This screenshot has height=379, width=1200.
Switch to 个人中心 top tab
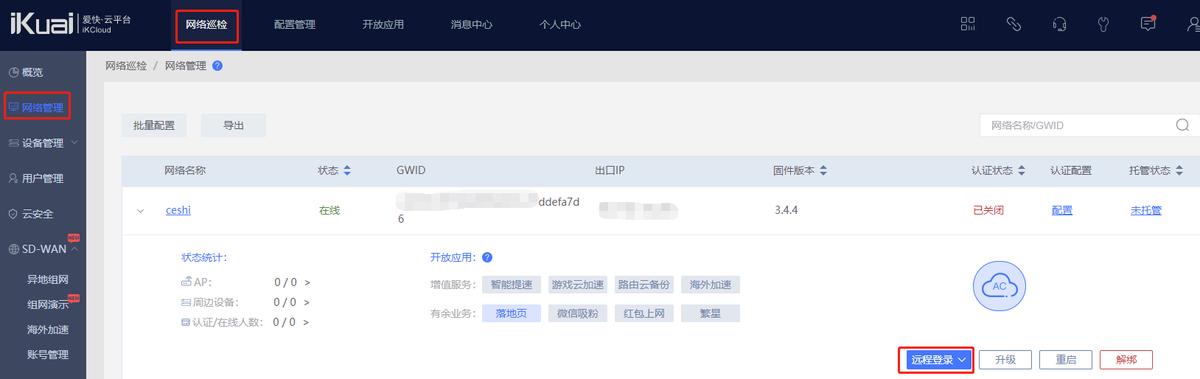click(x=560, y=24)
